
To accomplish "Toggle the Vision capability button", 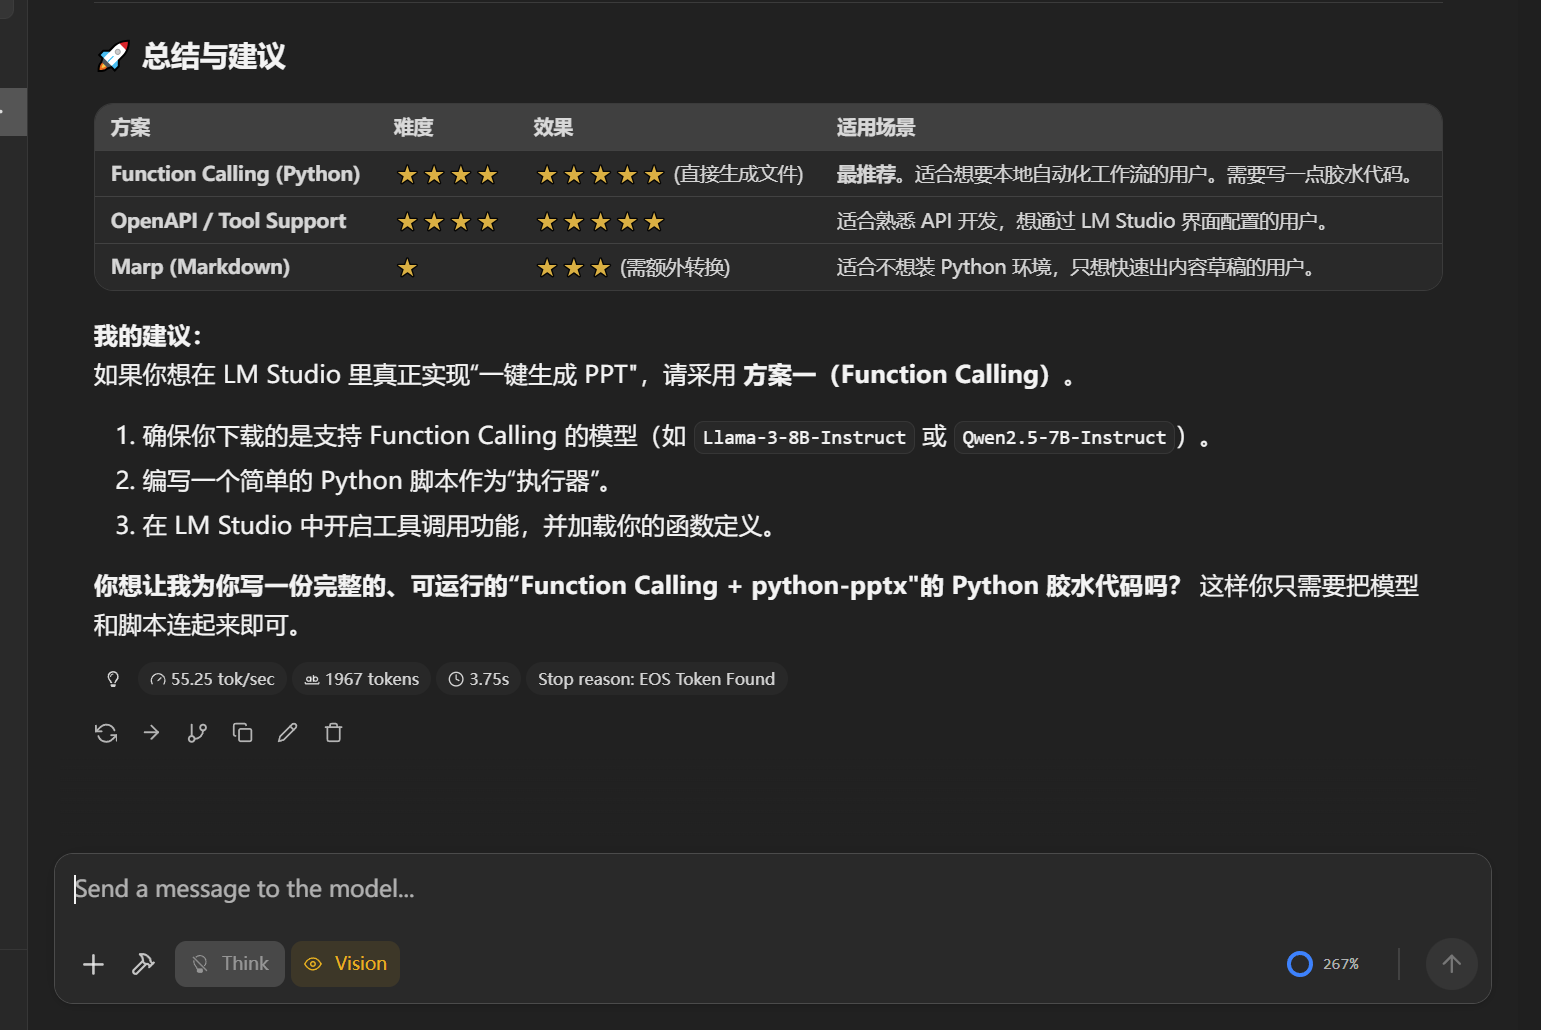I will (x=345, y=964).
